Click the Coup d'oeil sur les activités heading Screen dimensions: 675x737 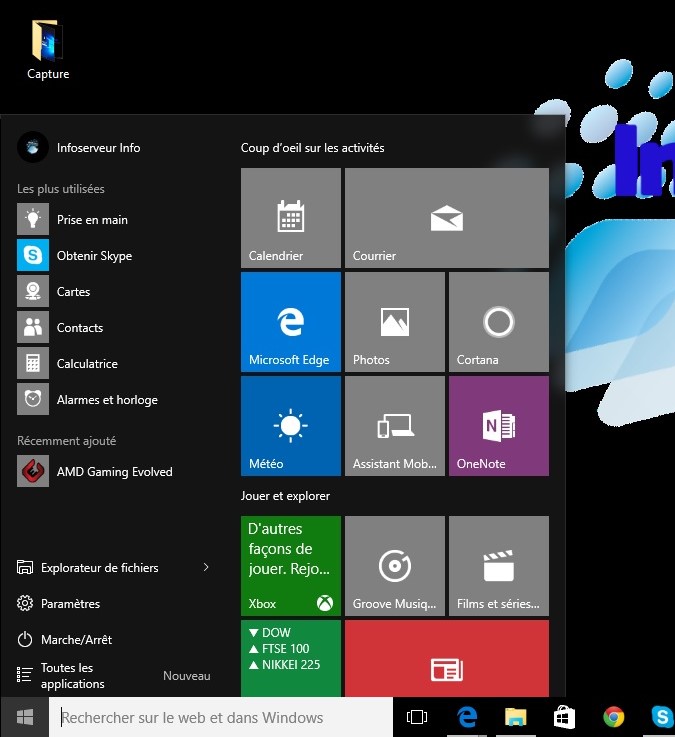(313, 148)
